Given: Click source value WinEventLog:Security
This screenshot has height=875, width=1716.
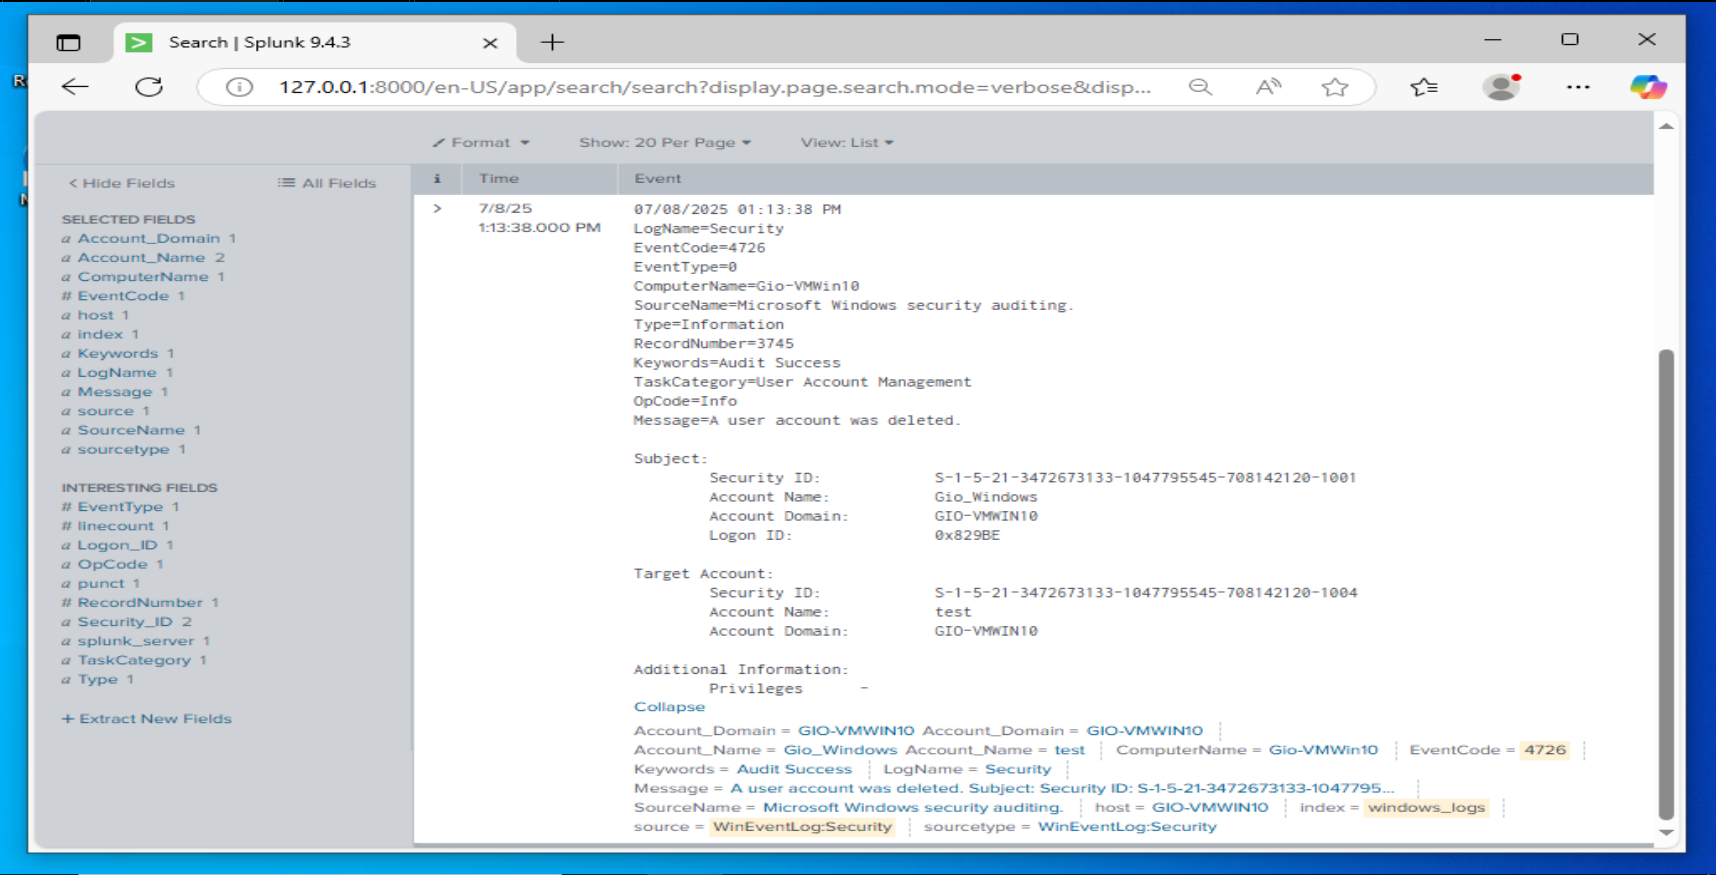Looking at the screenshot, I should 802,826.
